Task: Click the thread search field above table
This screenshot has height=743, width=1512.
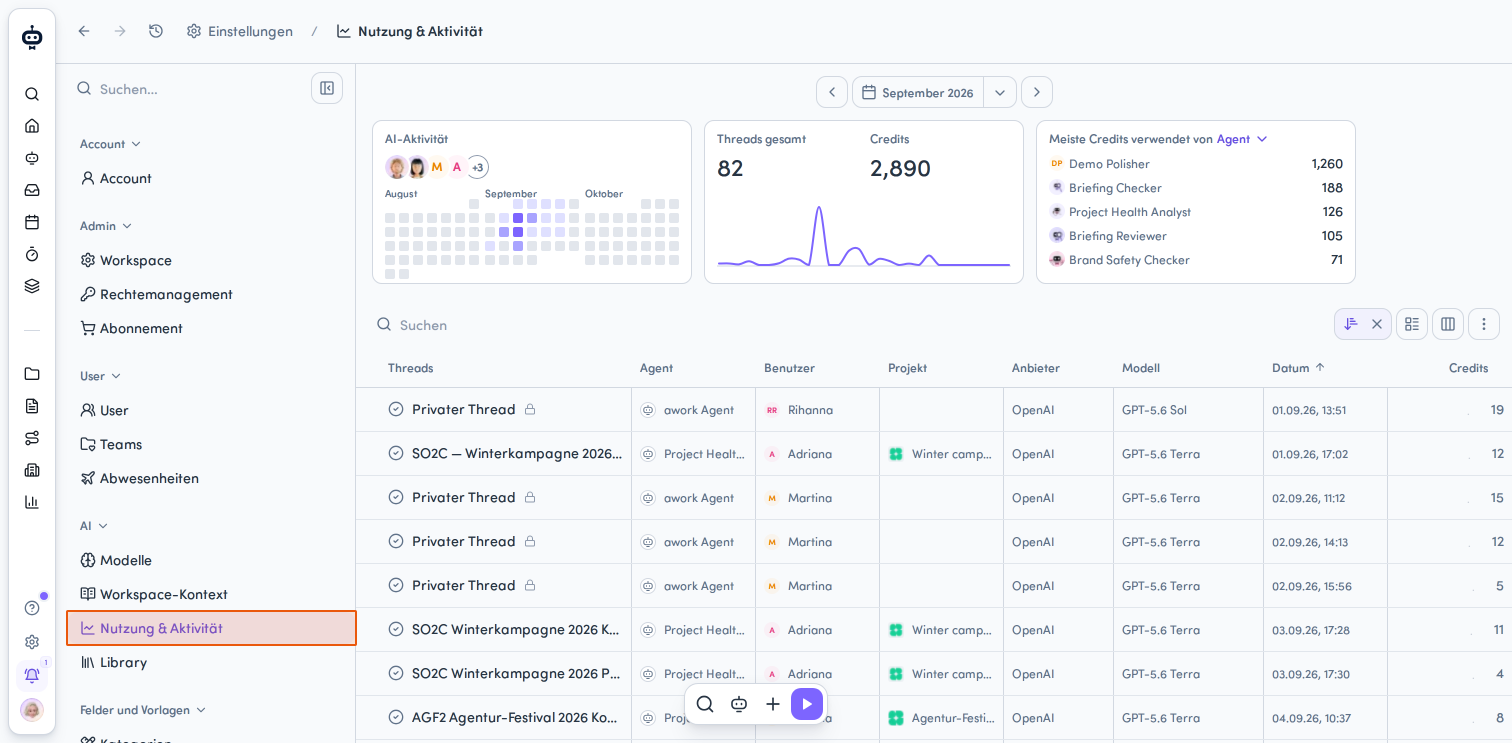Action: [600, 325]
